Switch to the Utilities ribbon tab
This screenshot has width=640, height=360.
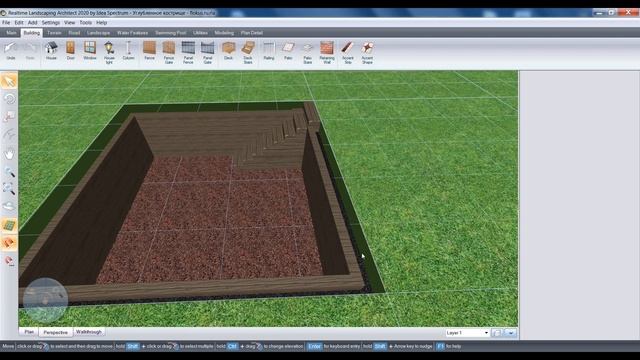tap(200, 33)
